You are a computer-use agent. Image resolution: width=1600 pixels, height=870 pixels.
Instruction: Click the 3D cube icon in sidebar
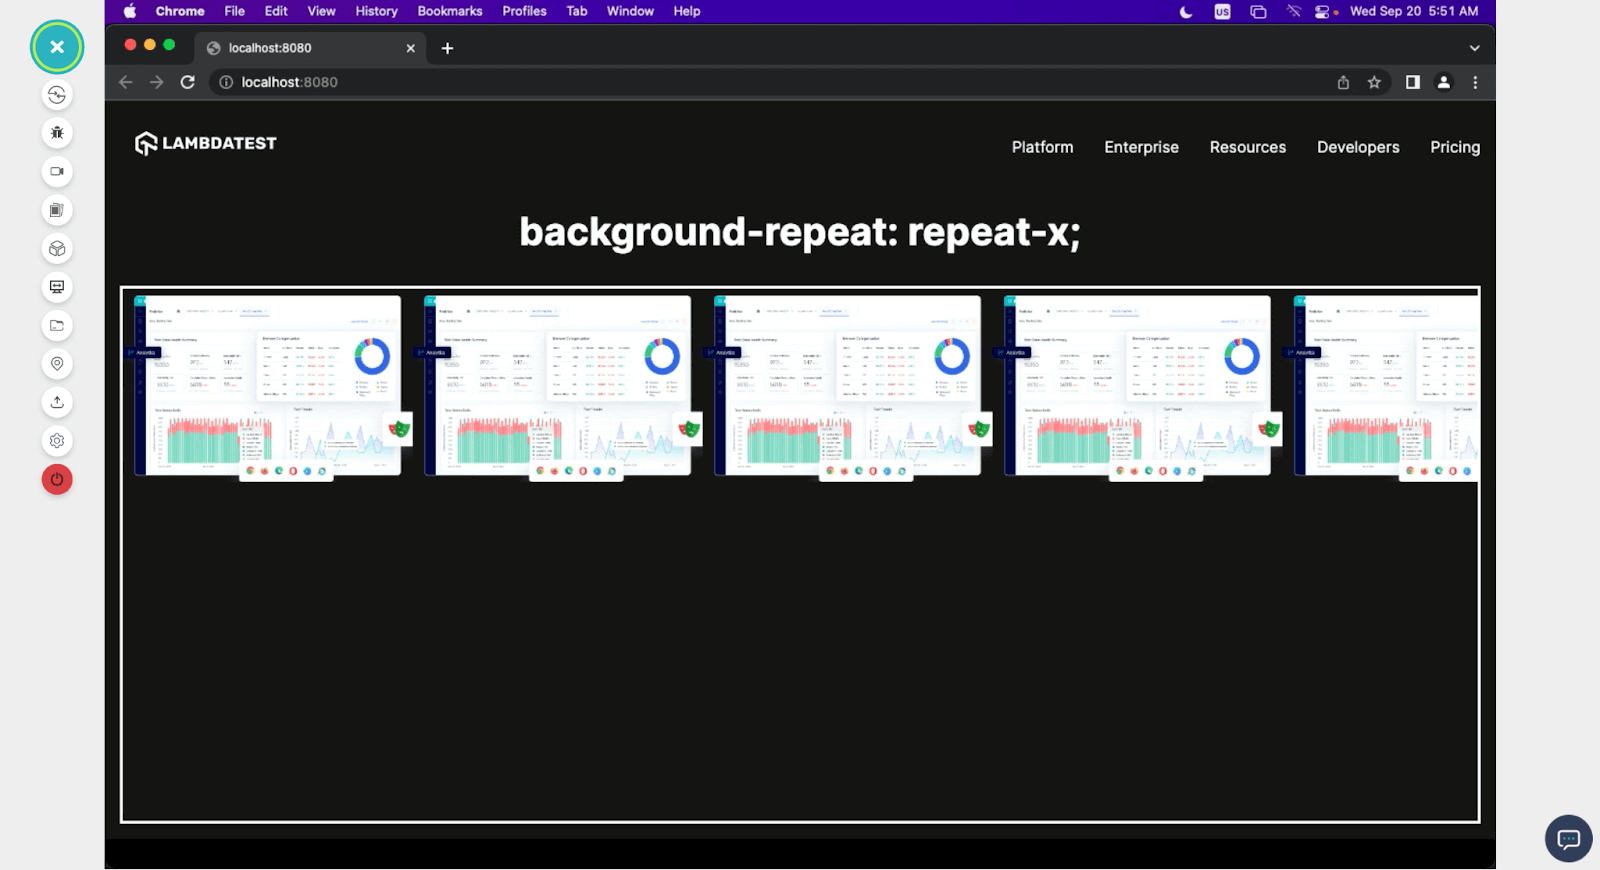57,249
